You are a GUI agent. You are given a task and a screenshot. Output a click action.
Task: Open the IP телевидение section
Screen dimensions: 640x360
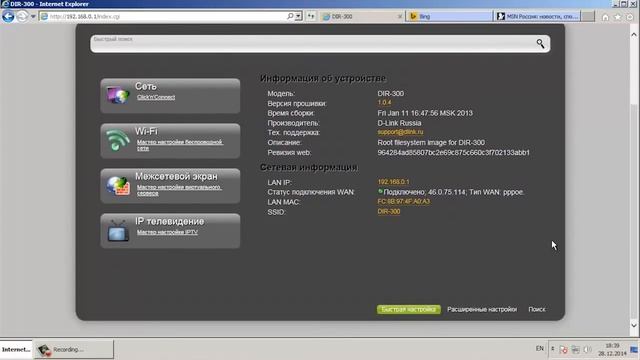pos(170,231)
